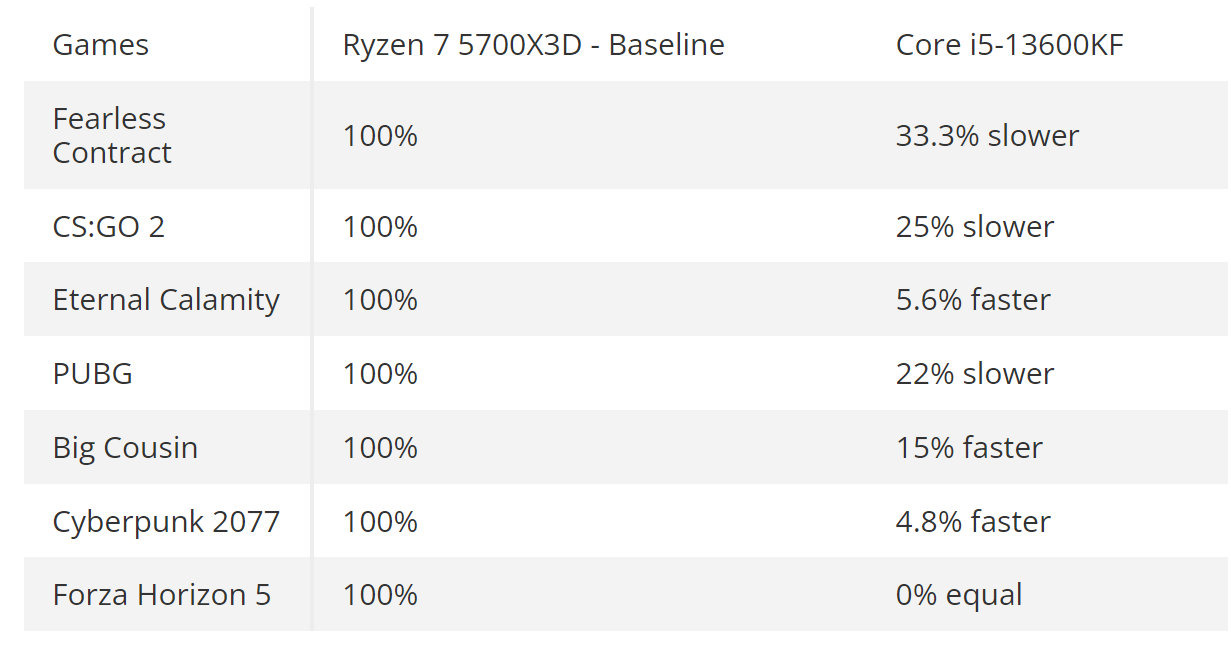Click the 5.6% faster result
Screen dimensions: 1231x646
pyautogui.click(x=973, y=300)
